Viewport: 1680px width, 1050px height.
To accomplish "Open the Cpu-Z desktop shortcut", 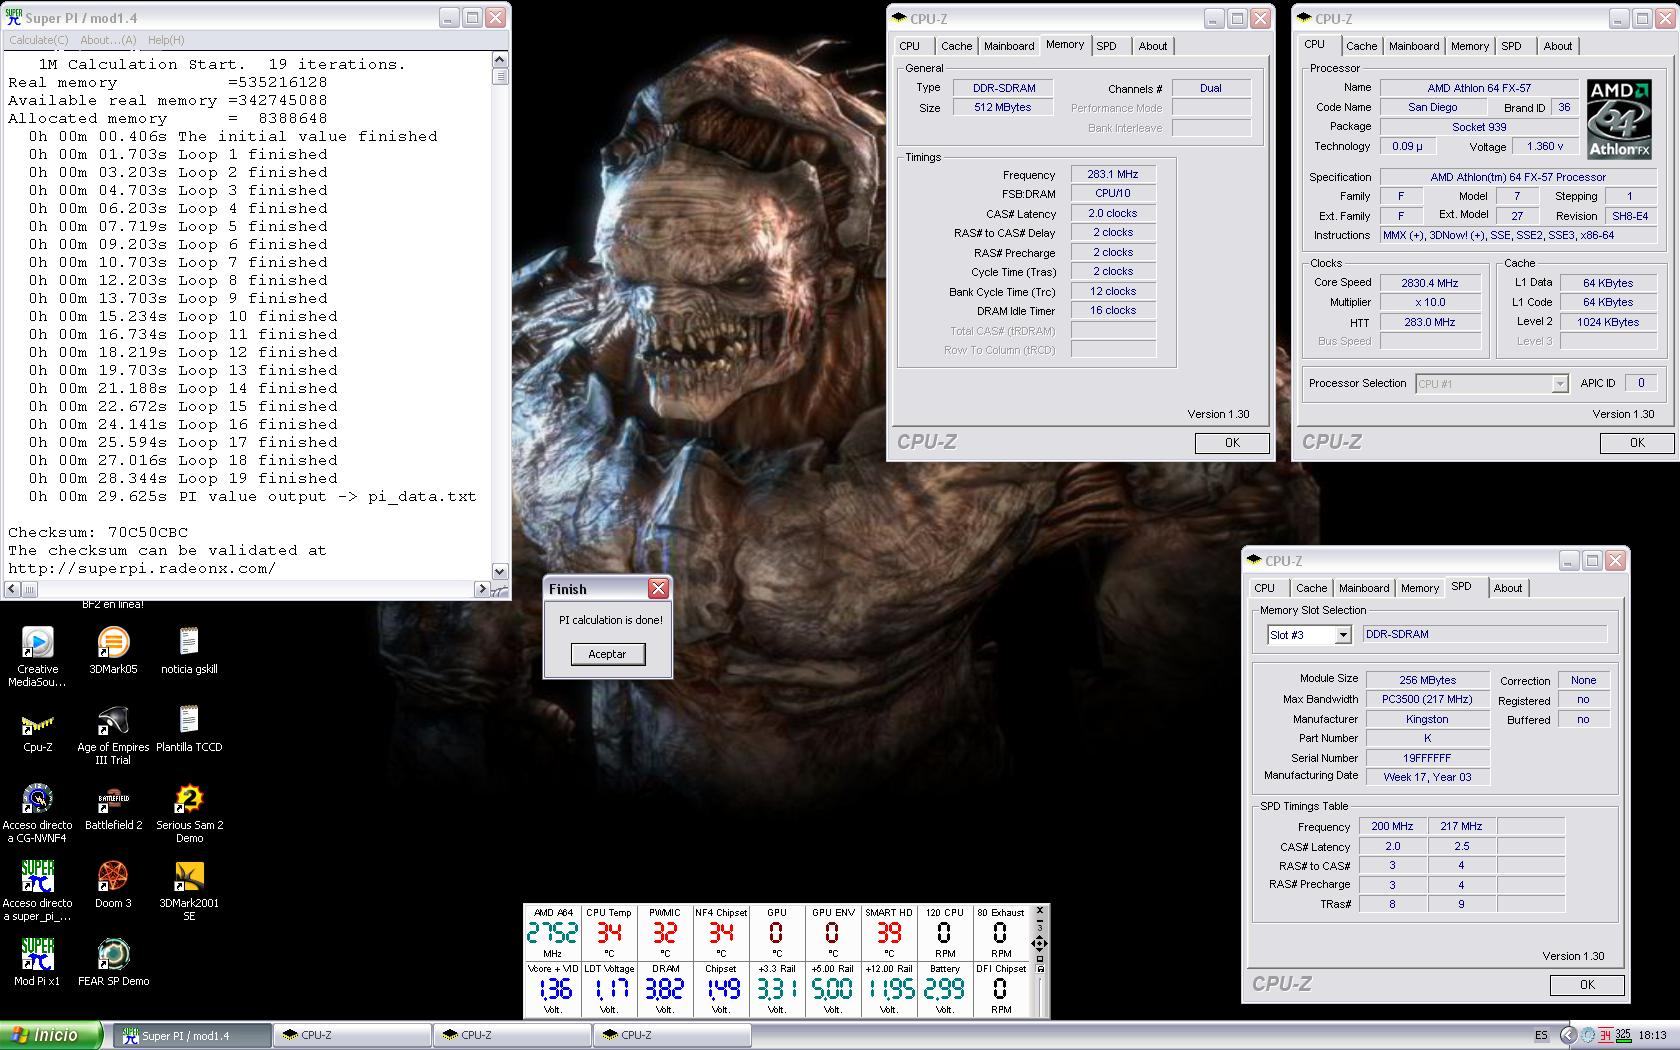I will [x=37, y=722].
